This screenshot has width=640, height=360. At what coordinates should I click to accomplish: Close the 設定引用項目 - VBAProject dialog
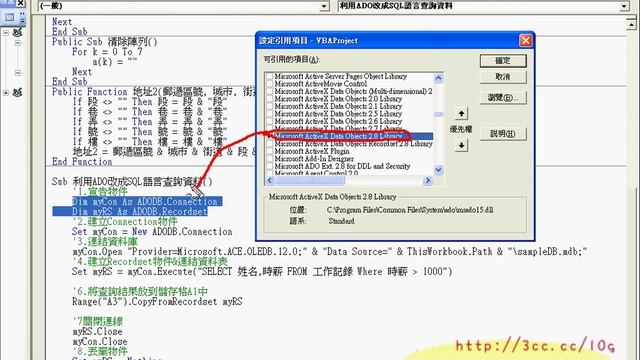coord(525,40)
